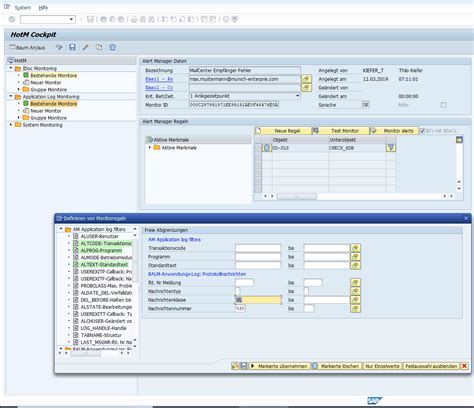This screenshot has height=408, width=474.
Task: Select LOG_HANDLE-Handle field in dialog tree
Action: 103,328
